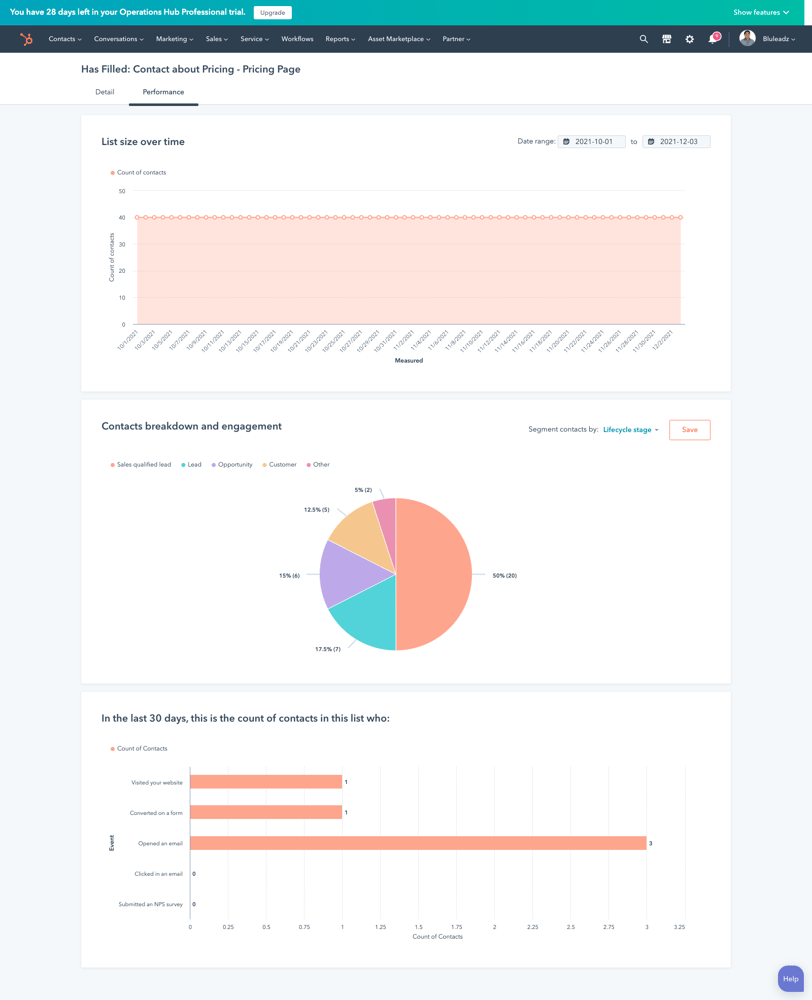812x1000 pixels.
Task: Open the calendar icon next to 2021-12-03
Action: [650, 141]
